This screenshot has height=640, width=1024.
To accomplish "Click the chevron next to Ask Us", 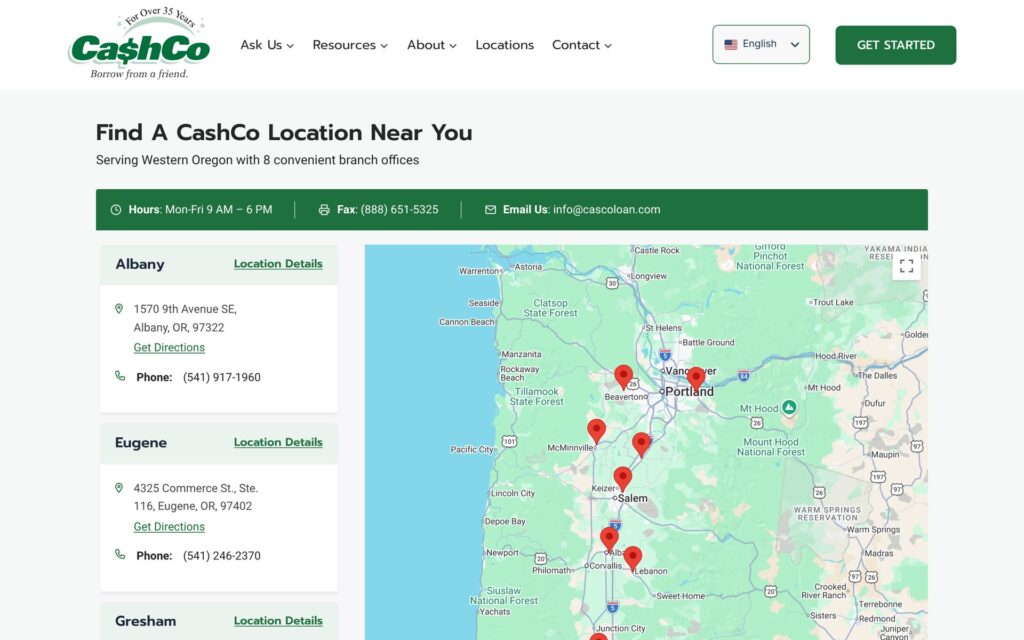I will pos(290,46).
